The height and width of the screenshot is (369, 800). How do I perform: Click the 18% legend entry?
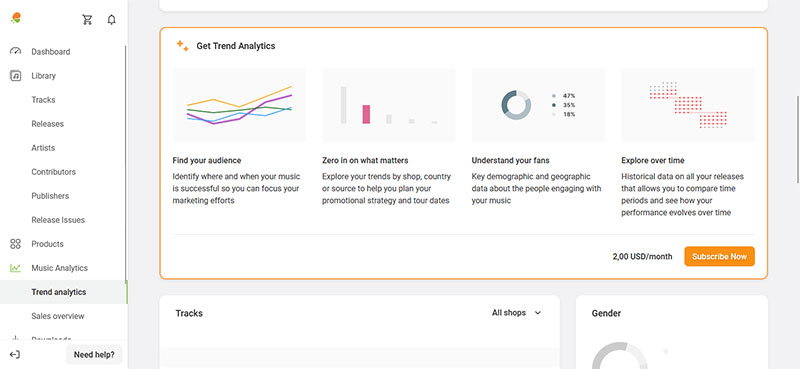pos(564,114)
